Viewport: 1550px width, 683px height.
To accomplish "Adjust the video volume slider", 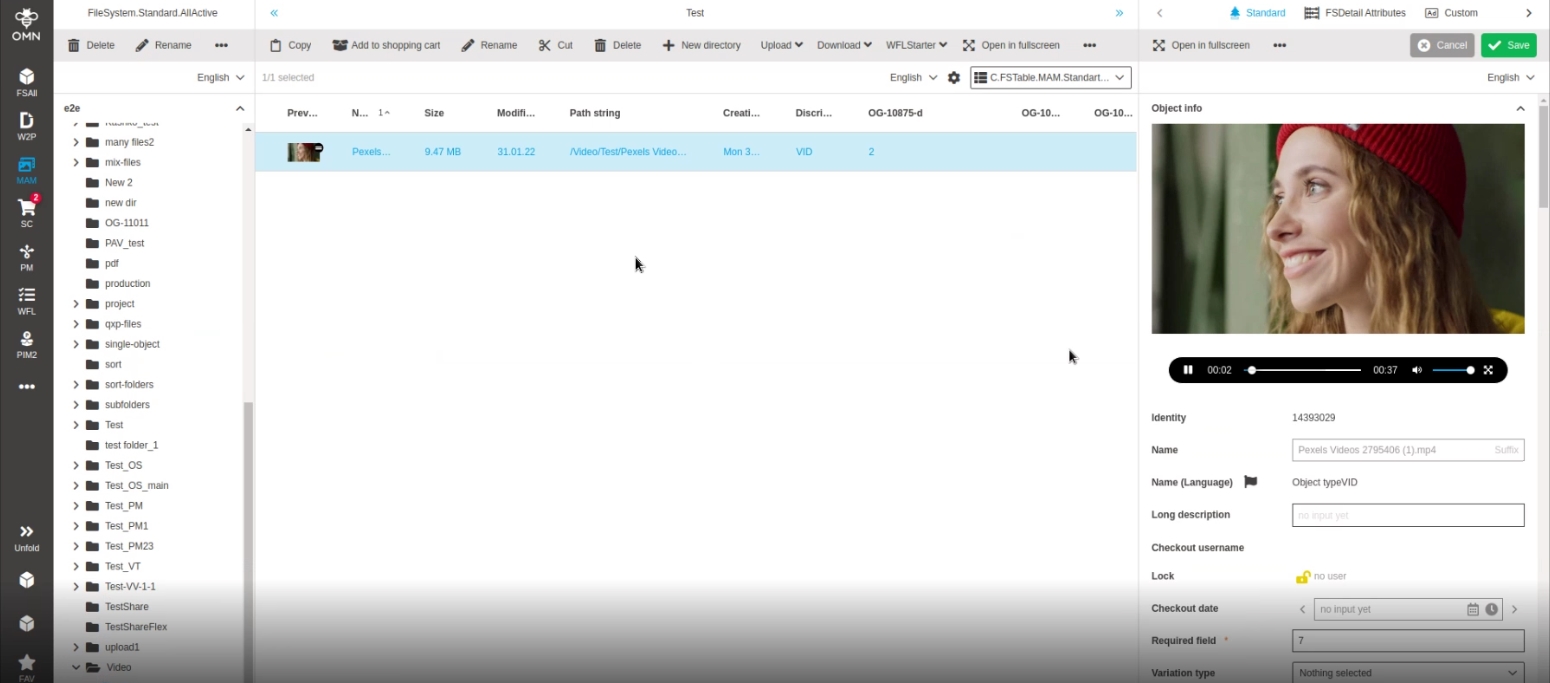I will (x=1452, y=370).
